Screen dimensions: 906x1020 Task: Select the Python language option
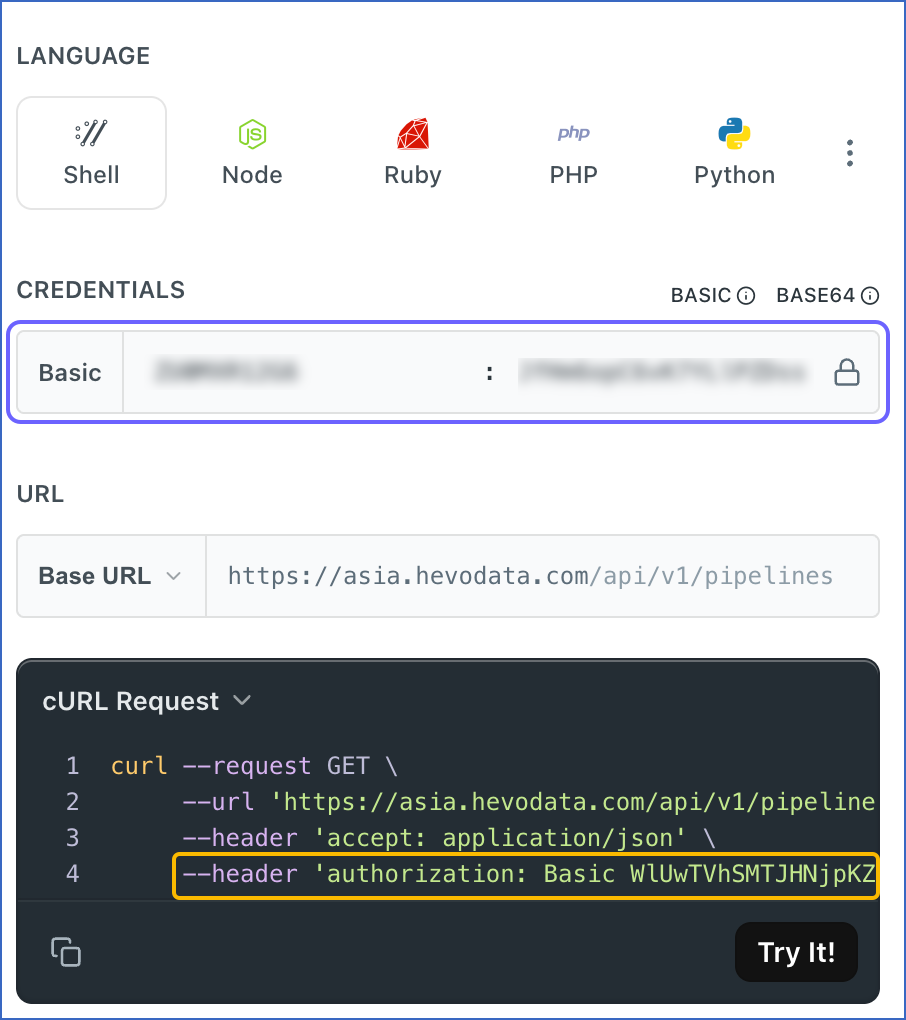(734, 154)
